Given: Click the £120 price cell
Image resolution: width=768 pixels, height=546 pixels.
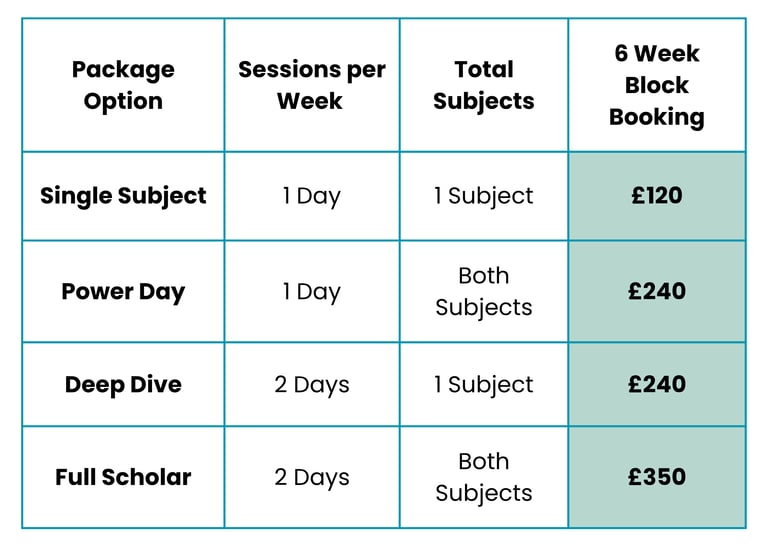Looking at the screenshot, I should coord(657,196).
